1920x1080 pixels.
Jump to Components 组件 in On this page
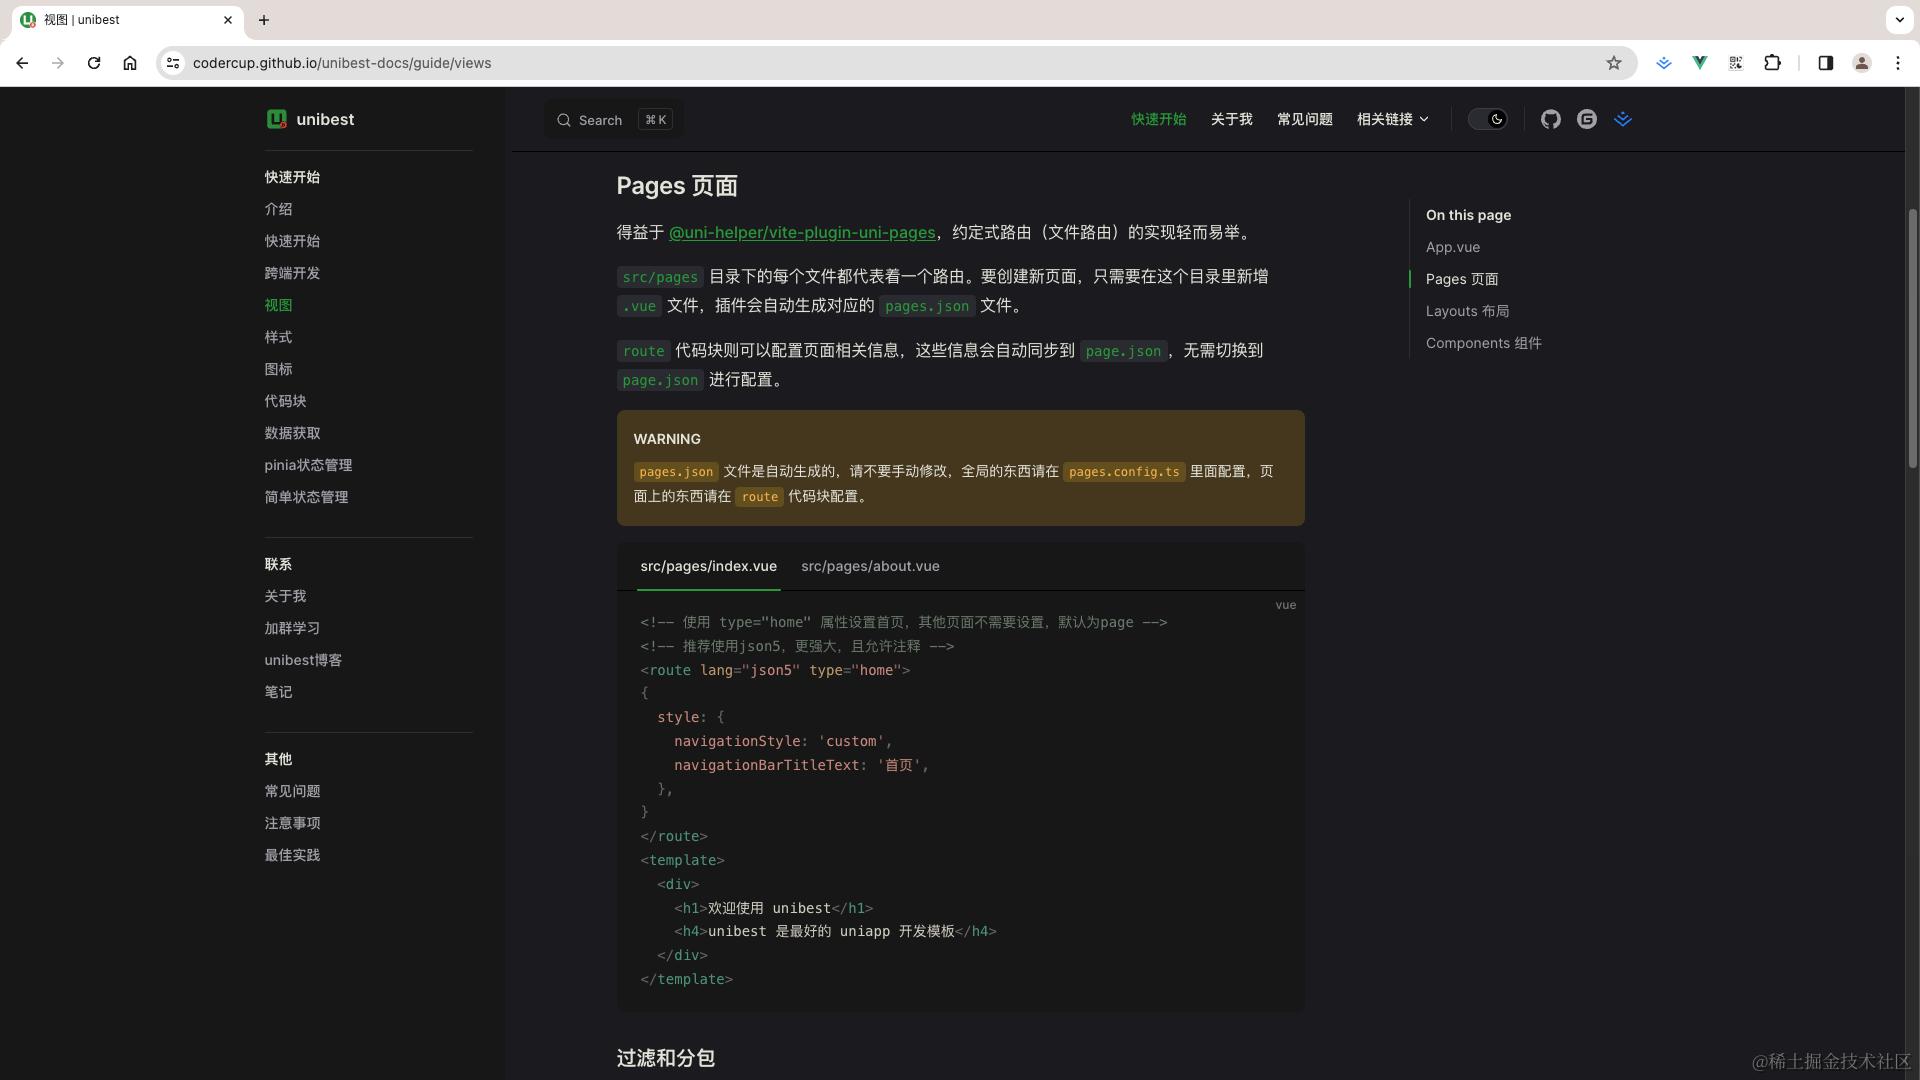[1484, 344]
